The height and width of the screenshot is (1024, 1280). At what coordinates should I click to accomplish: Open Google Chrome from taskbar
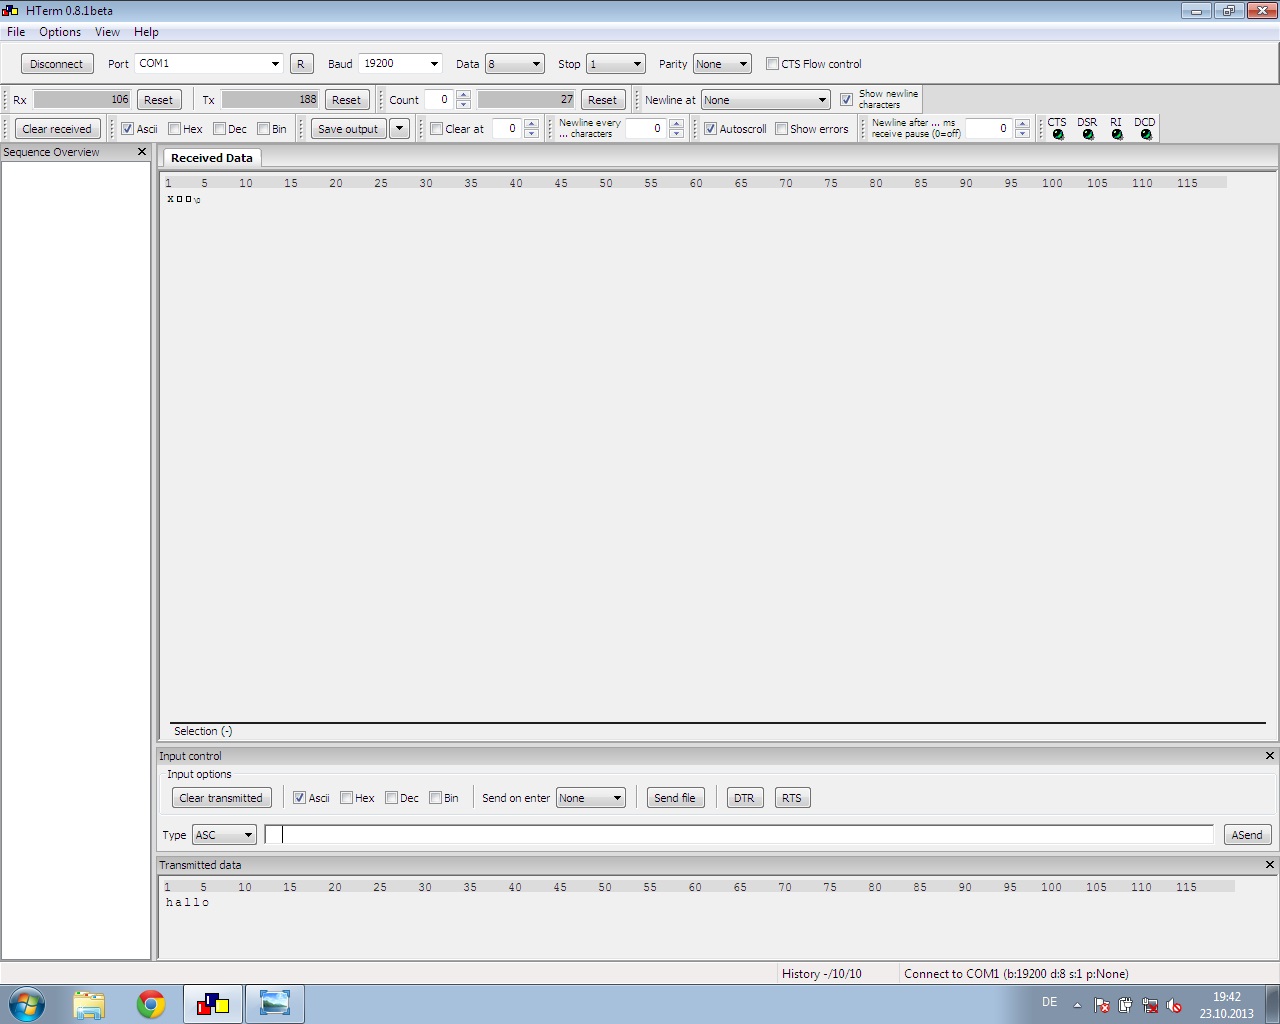[x=151, y=1004]
